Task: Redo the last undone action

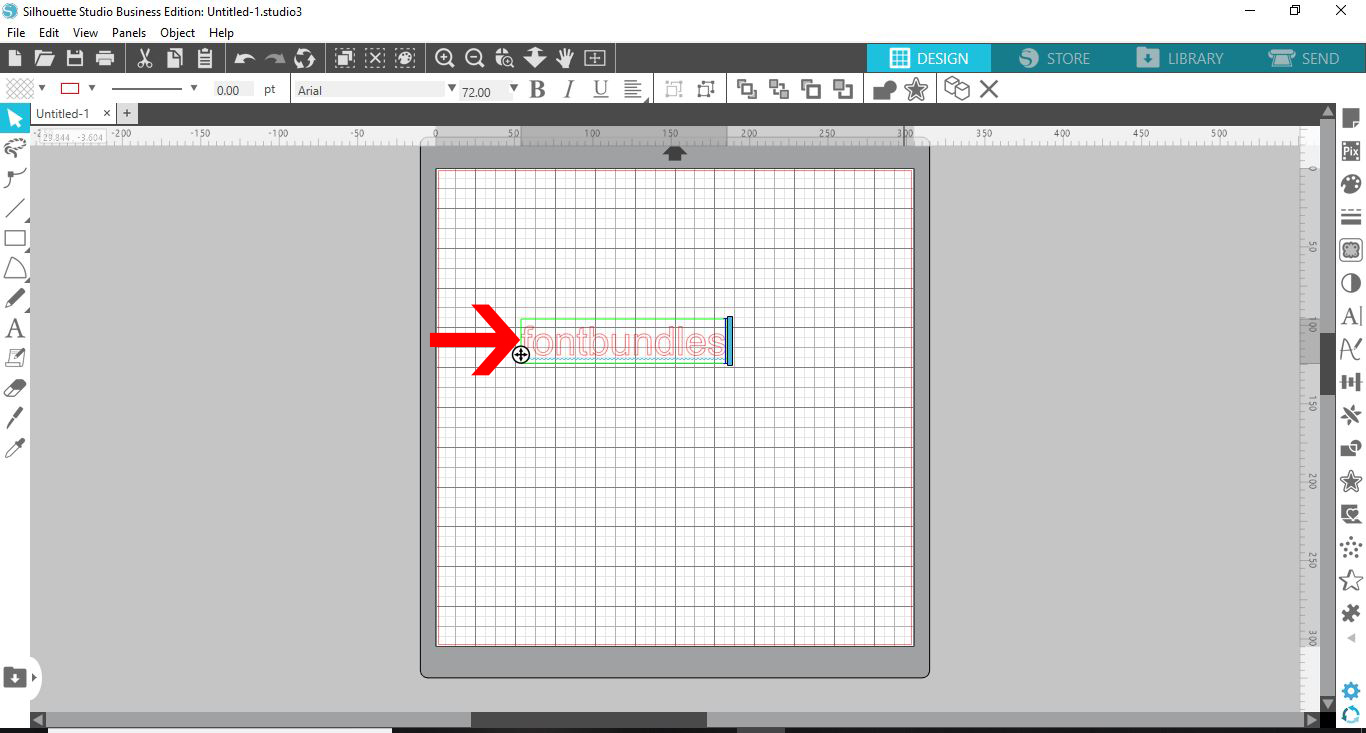Action: coord(275,59)
